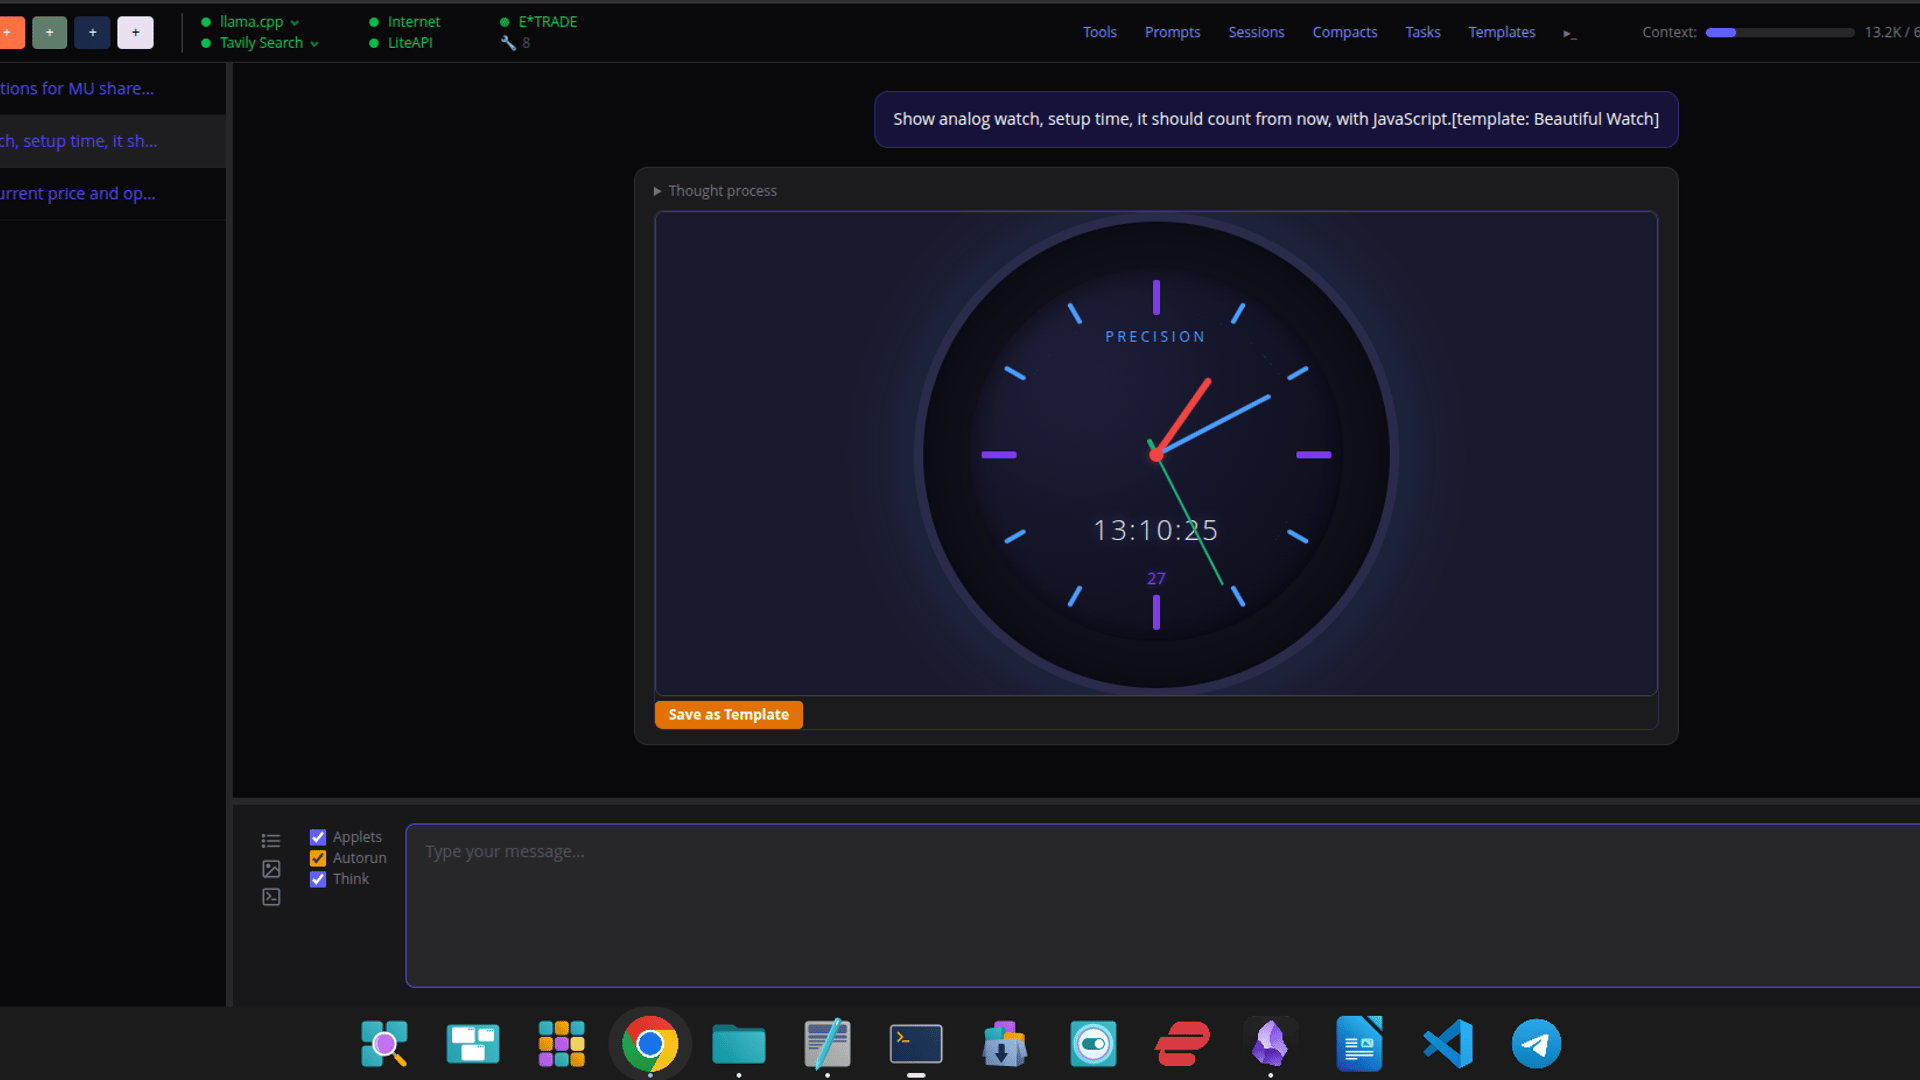Uncheck the Applets checkbox
Viewport: 1920px width, 1080px height.
pos(318,837)
